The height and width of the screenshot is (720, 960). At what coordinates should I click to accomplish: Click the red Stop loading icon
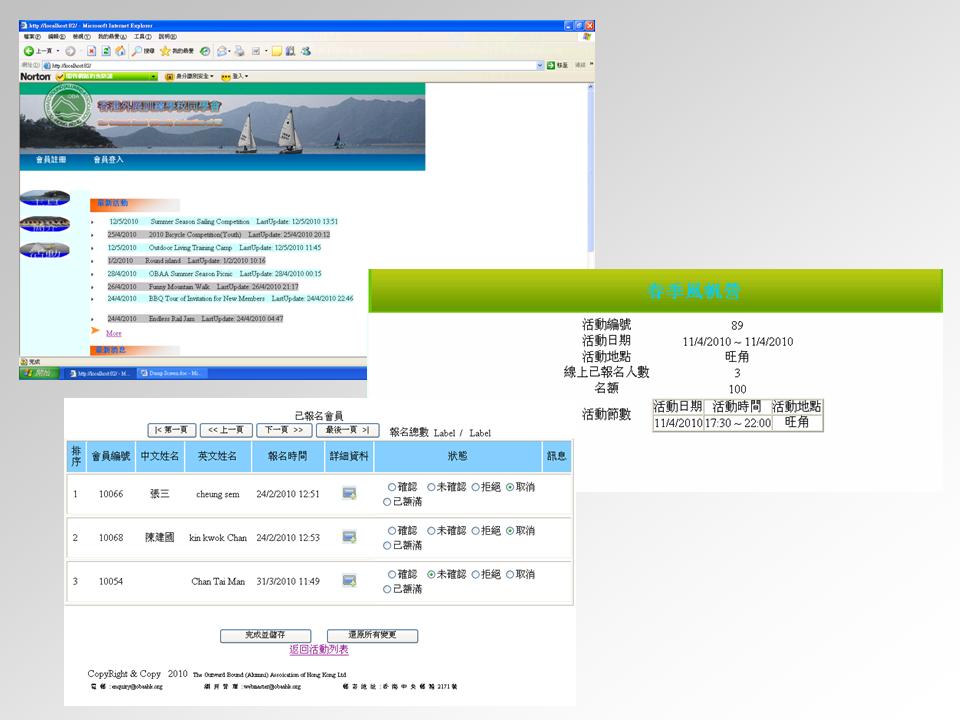[x=91, y=50]
